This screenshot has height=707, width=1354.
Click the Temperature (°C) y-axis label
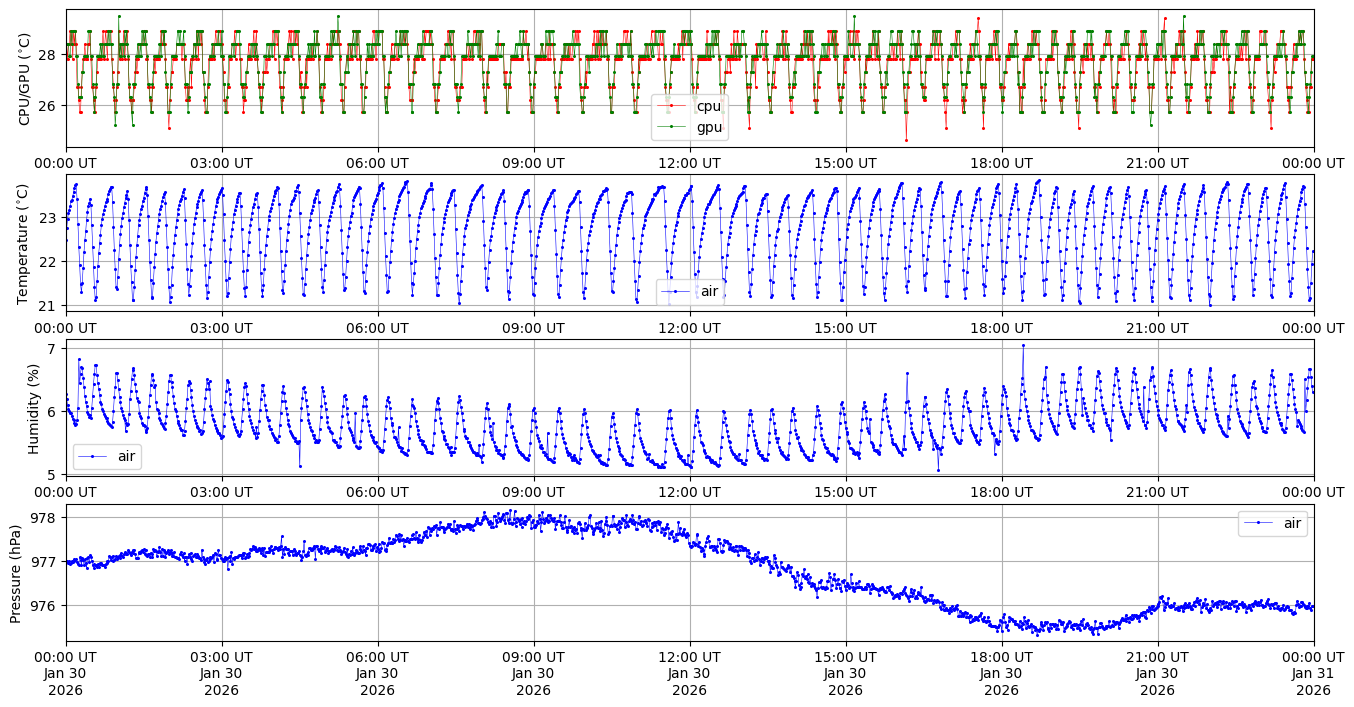[25, 242]
